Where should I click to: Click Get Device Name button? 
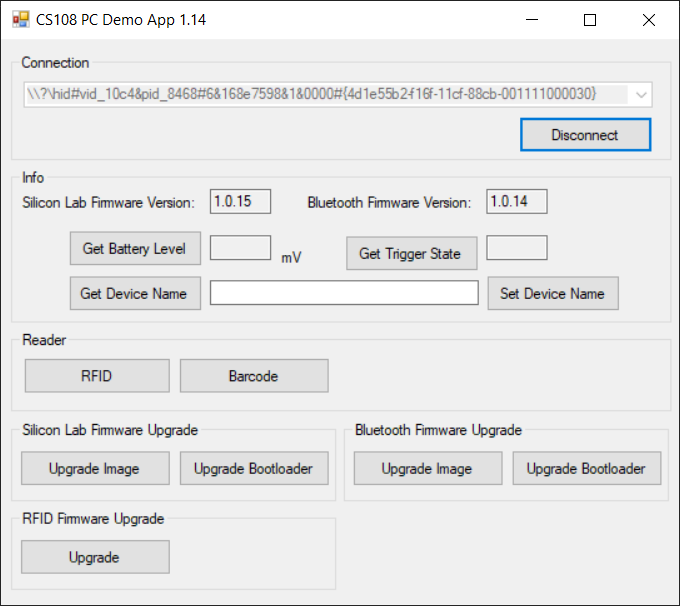[135, 294]
